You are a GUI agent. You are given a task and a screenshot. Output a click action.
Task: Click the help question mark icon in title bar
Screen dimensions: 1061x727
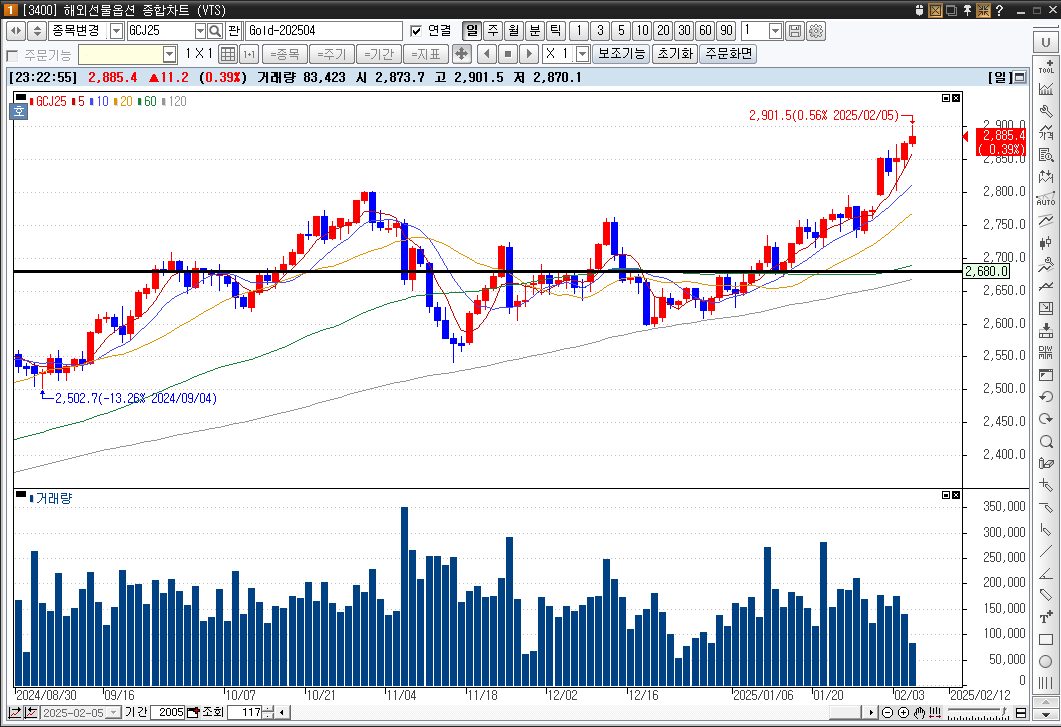pyautogui.click(x=999, y=10)
